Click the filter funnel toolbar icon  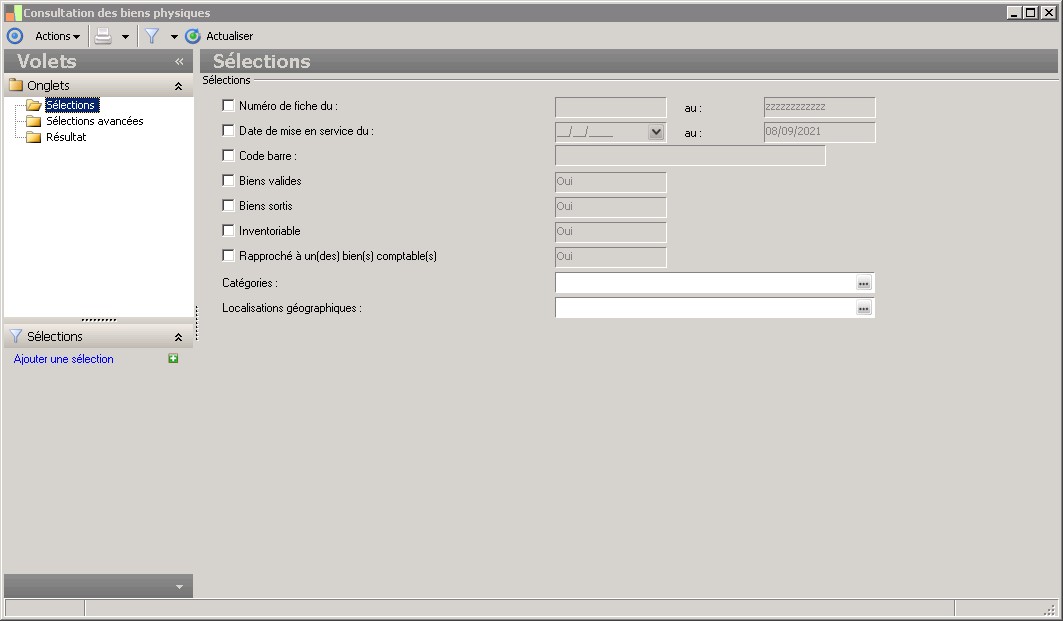152,36
